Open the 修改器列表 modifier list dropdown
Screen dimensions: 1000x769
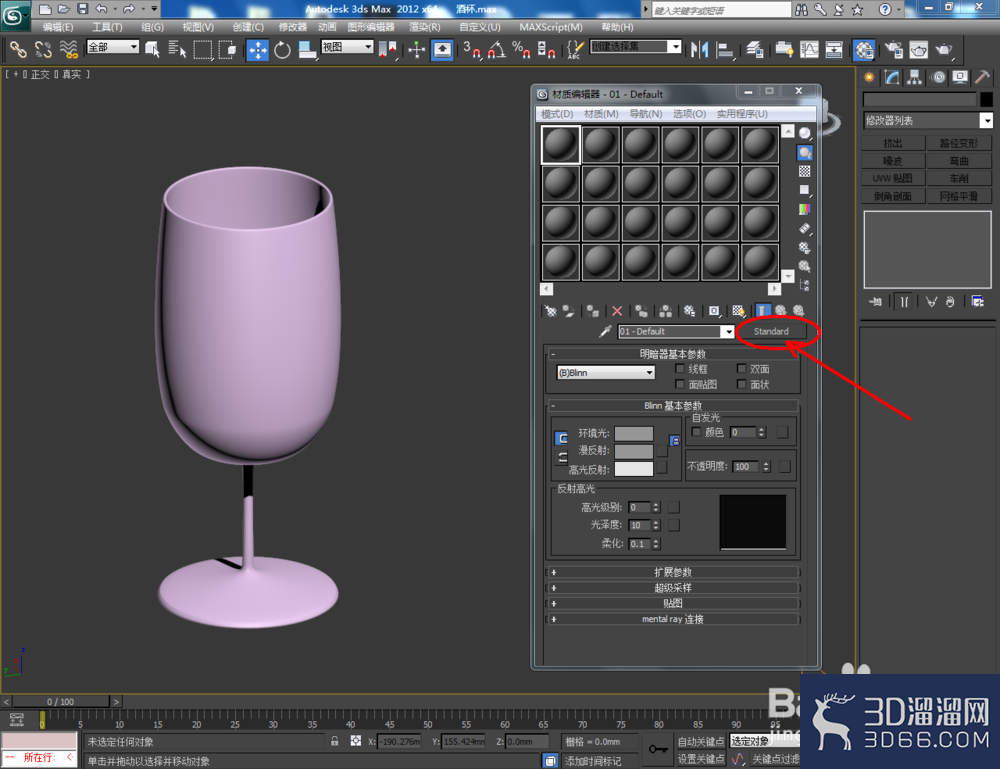(x=928, y=121)
